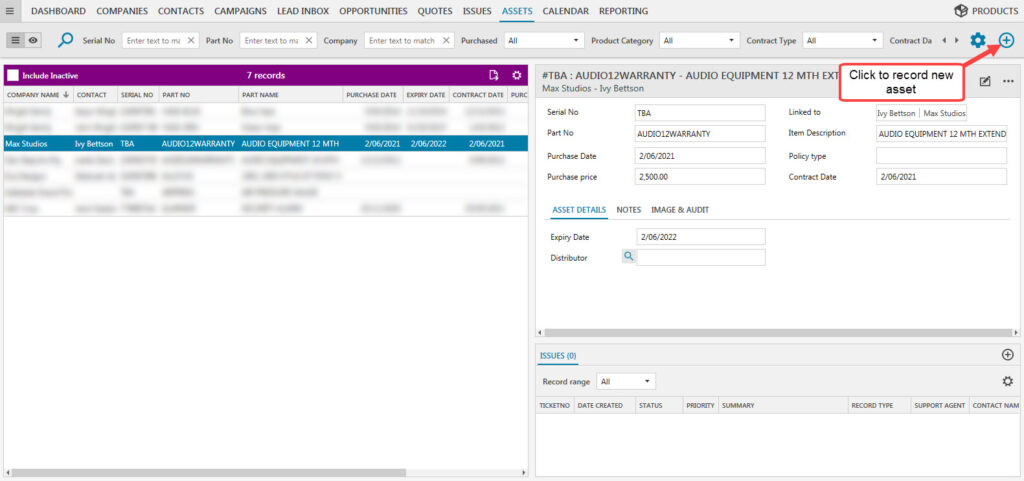
Task: Expand the Purchased filter dropdown
Action: (544, 41)
